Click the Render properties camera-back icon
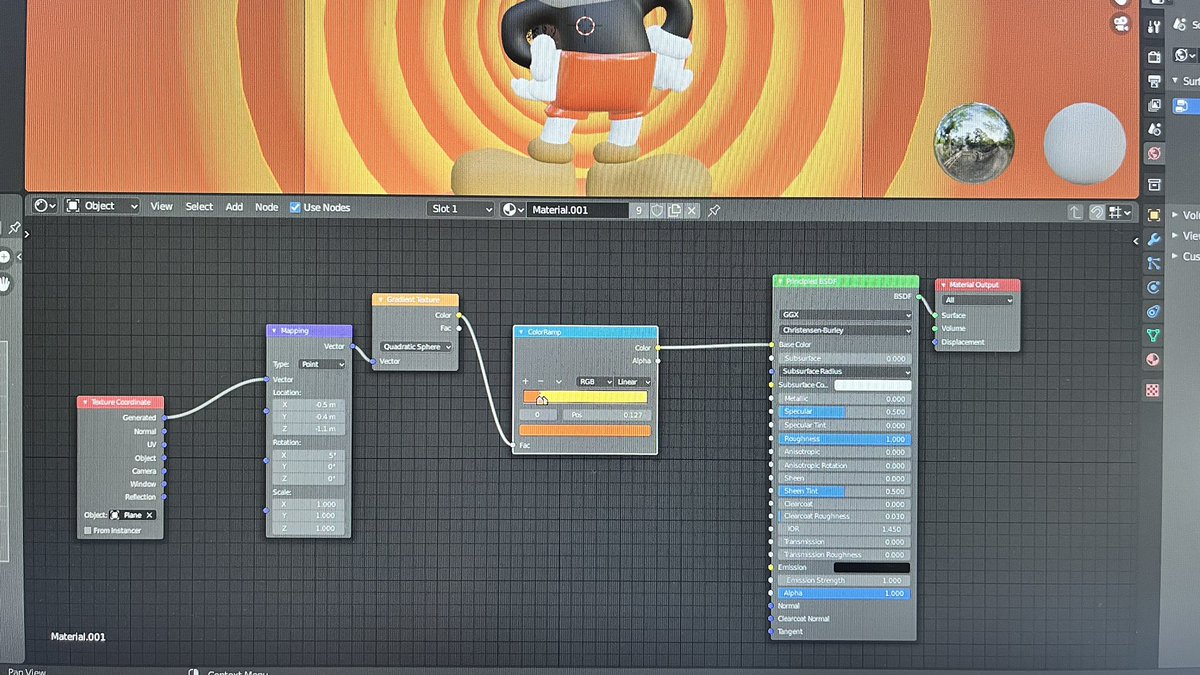Viewport: 1200px width, 675px height. pos(1153,57)
